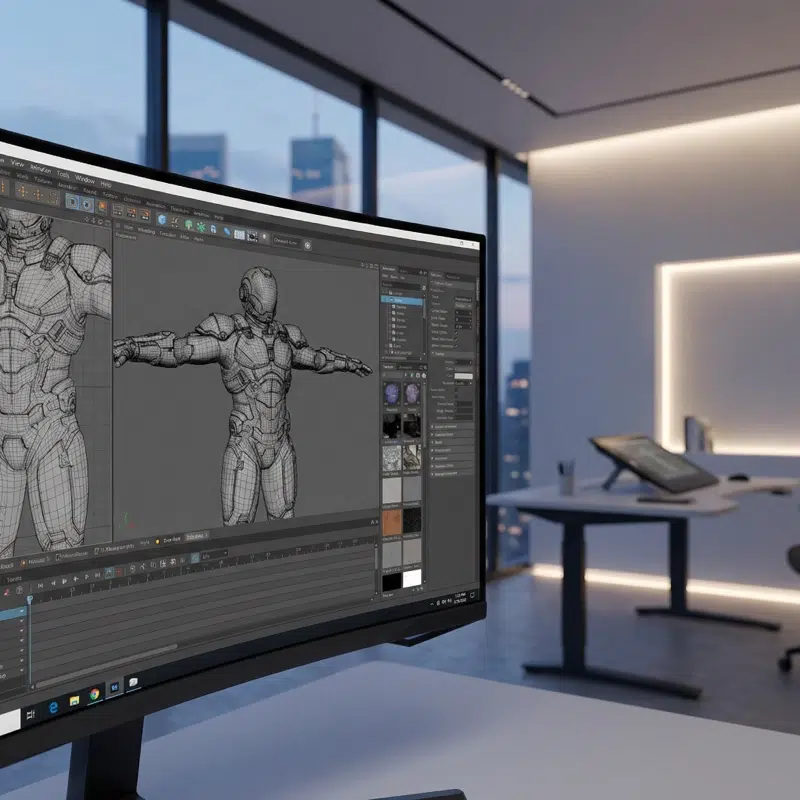
Task: Expand the first collapsed section in attributes panel
Action: click(x=453, y=427)
